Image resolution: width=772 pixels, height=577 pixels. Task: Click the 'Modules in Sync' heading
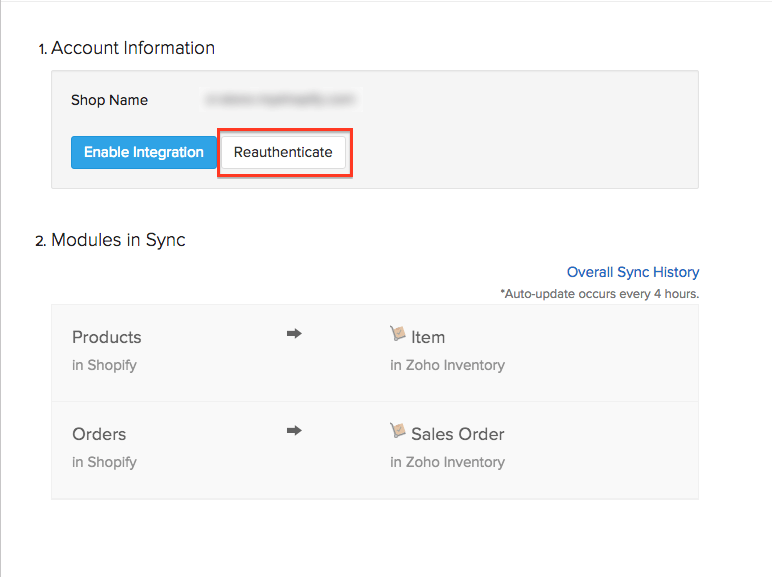click(118, 240)
